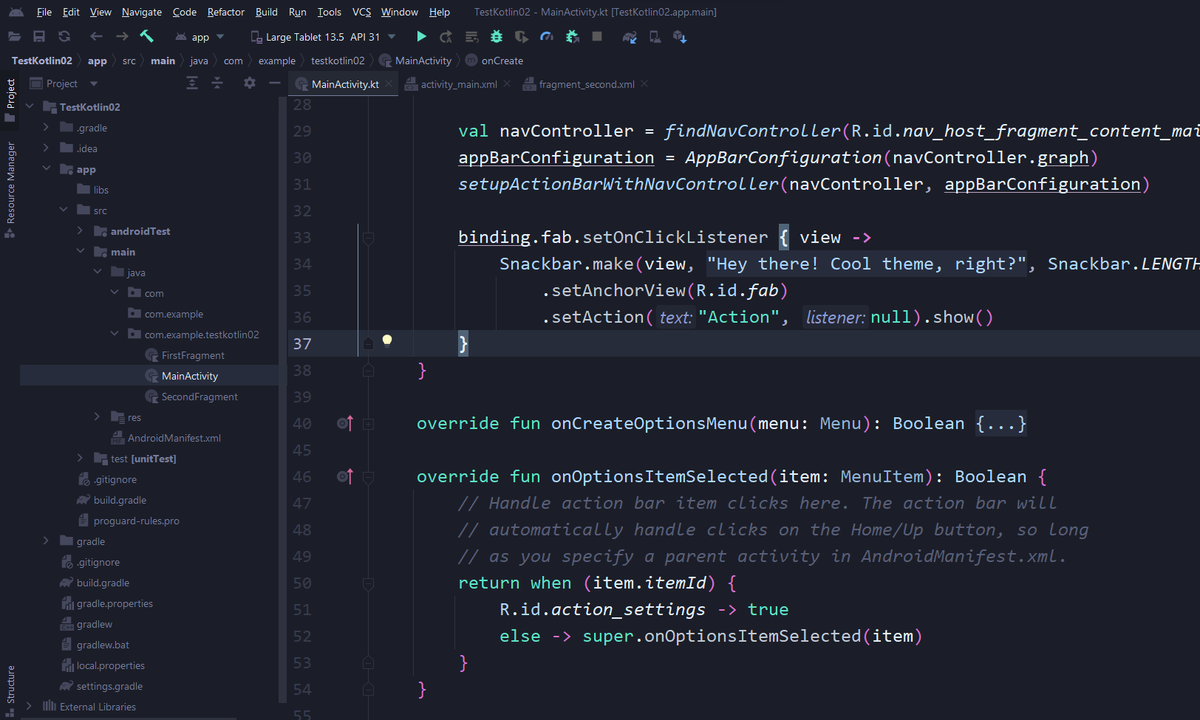Navigate back with the left arrow icon
1200x720 pixels.
pos(97,37)
